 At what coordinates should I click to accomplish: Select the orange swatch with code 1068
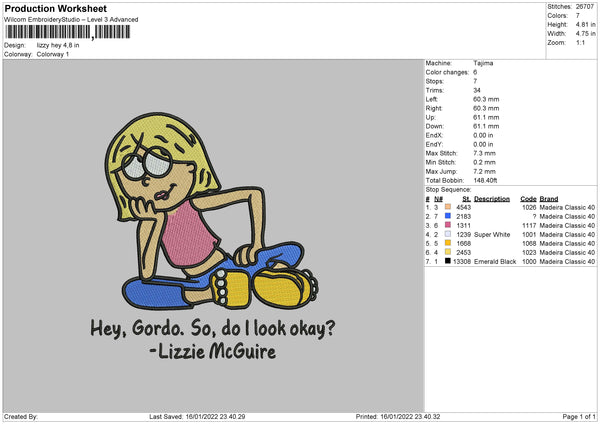click(x=448, y=243)
